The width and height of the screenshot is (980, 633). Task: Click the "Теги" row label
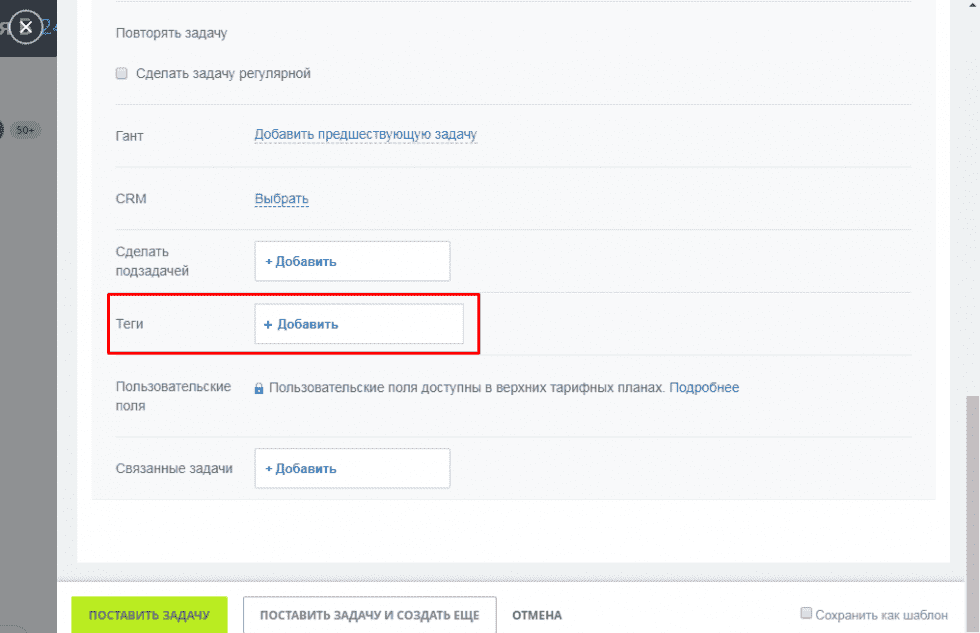131,324
